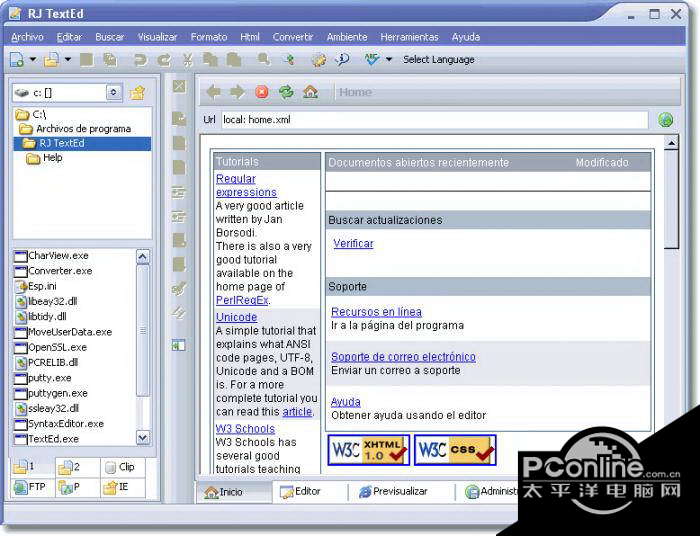This screenshot has height=536, width=700.
Task: Click the Url input field
Action: 434,120
